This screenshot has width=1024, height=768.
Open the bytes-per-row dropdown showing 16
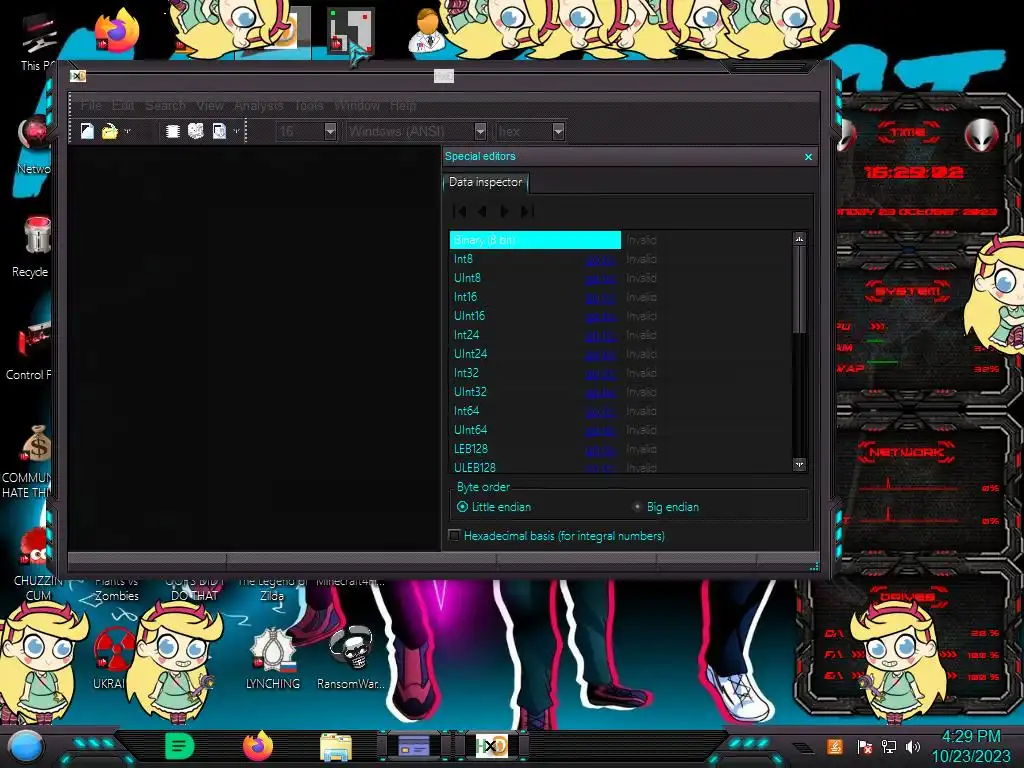click(x=330, y=131)
